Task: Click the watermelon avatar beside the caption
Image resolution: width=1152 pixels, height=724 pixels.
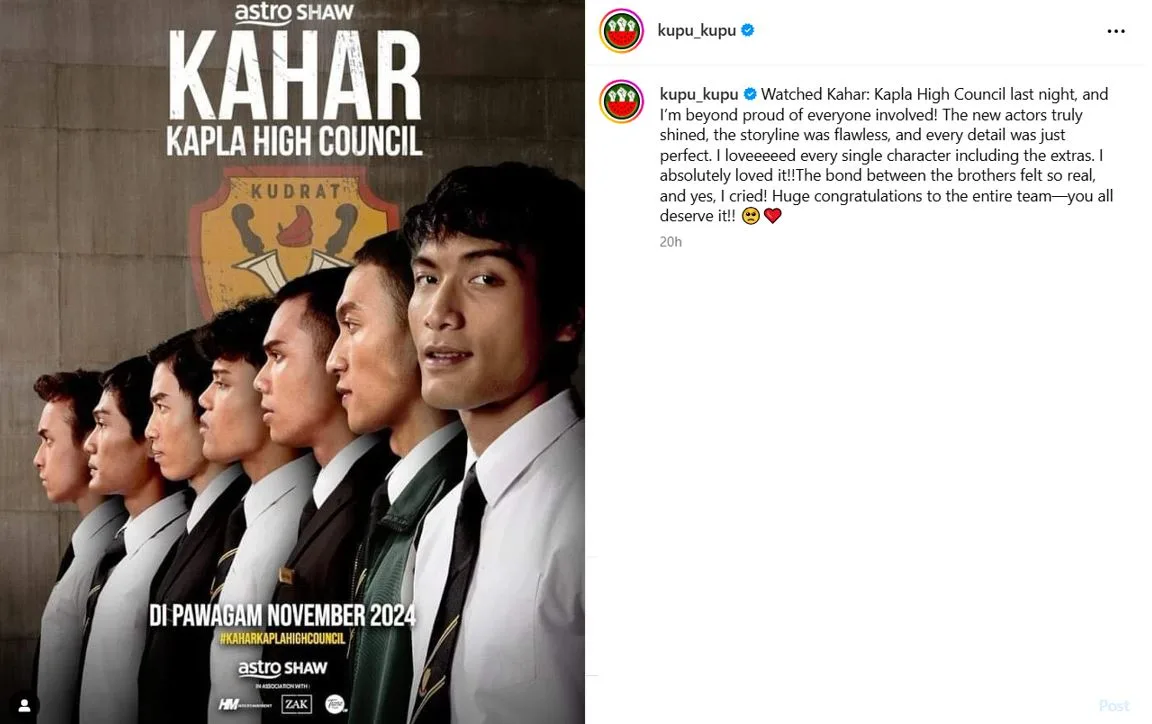Action: (622, 101)
